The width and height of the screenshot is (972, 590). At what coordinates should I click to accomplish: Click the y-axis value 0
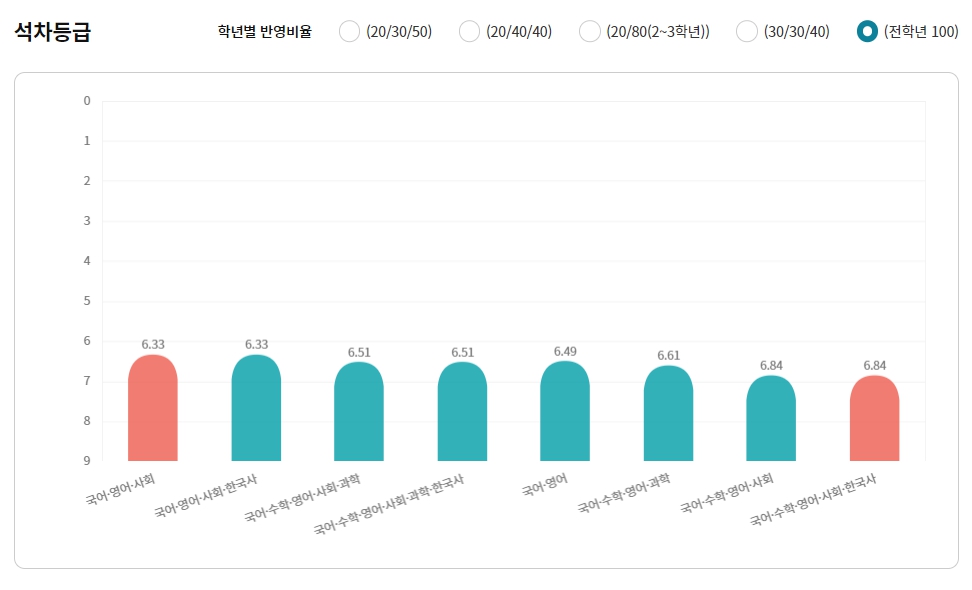(87, 101)
